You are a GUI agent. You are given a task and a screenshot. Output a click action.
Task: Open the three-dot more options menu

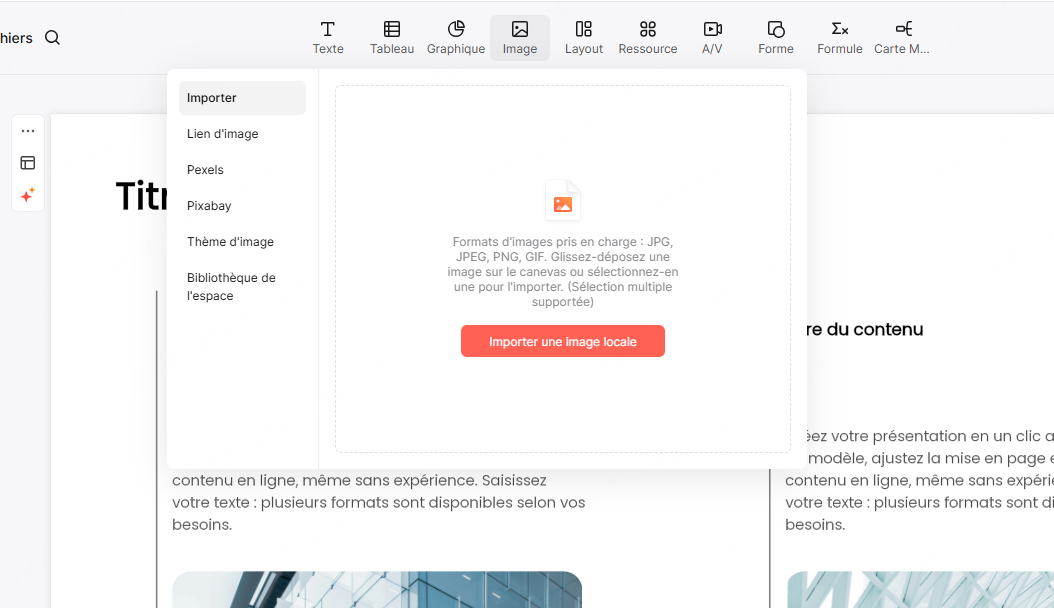click(x=28, y=131)
